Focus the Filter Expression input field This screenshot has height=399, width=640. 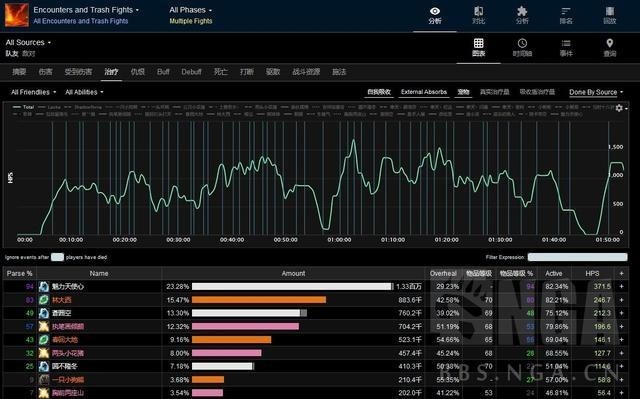(577, 257)
